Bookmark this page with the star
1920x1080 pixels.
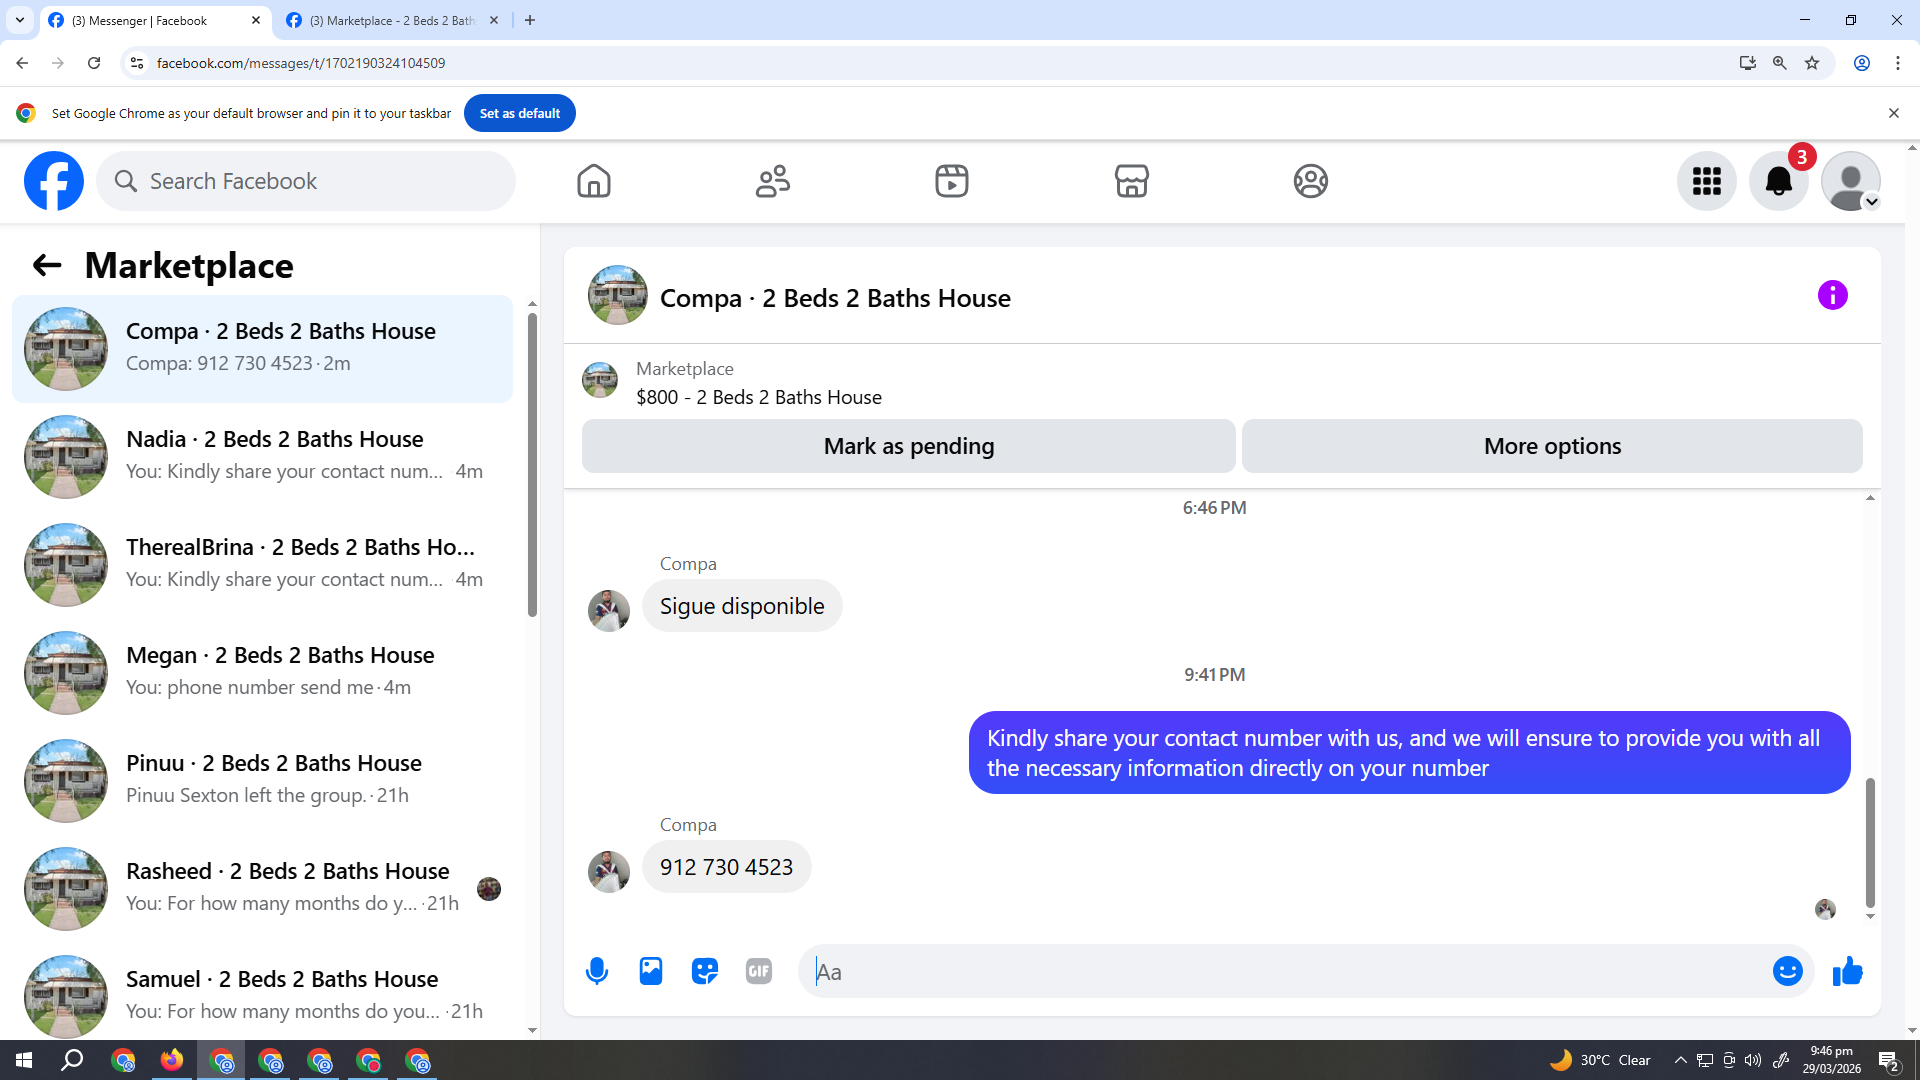[1812, 63]
